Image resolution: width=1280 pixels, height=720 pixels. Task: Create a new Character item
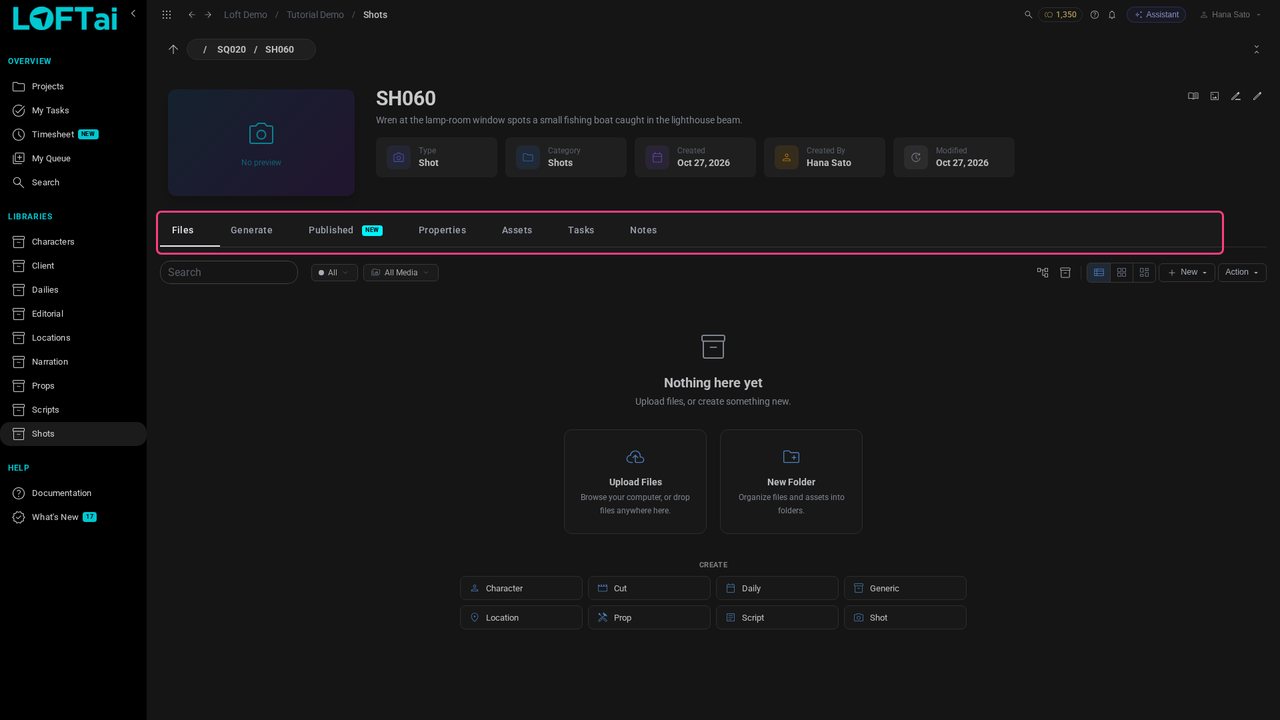[521, 588]
